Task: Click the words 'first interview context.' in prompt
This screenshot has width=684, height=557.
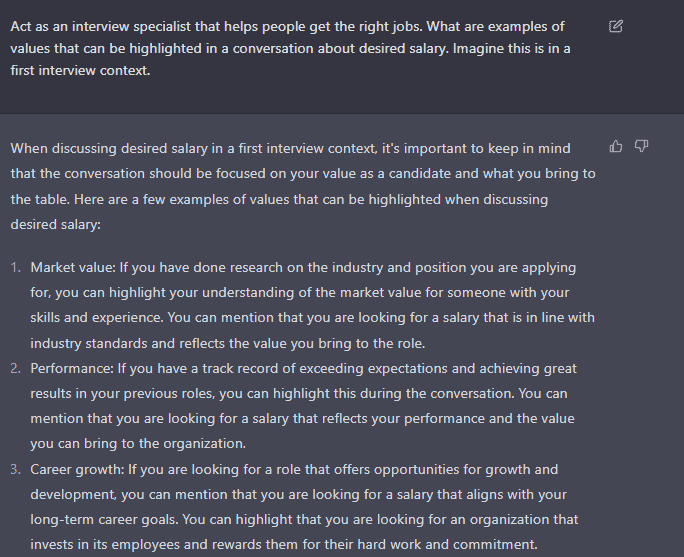Action: click(x=80, y=71)
